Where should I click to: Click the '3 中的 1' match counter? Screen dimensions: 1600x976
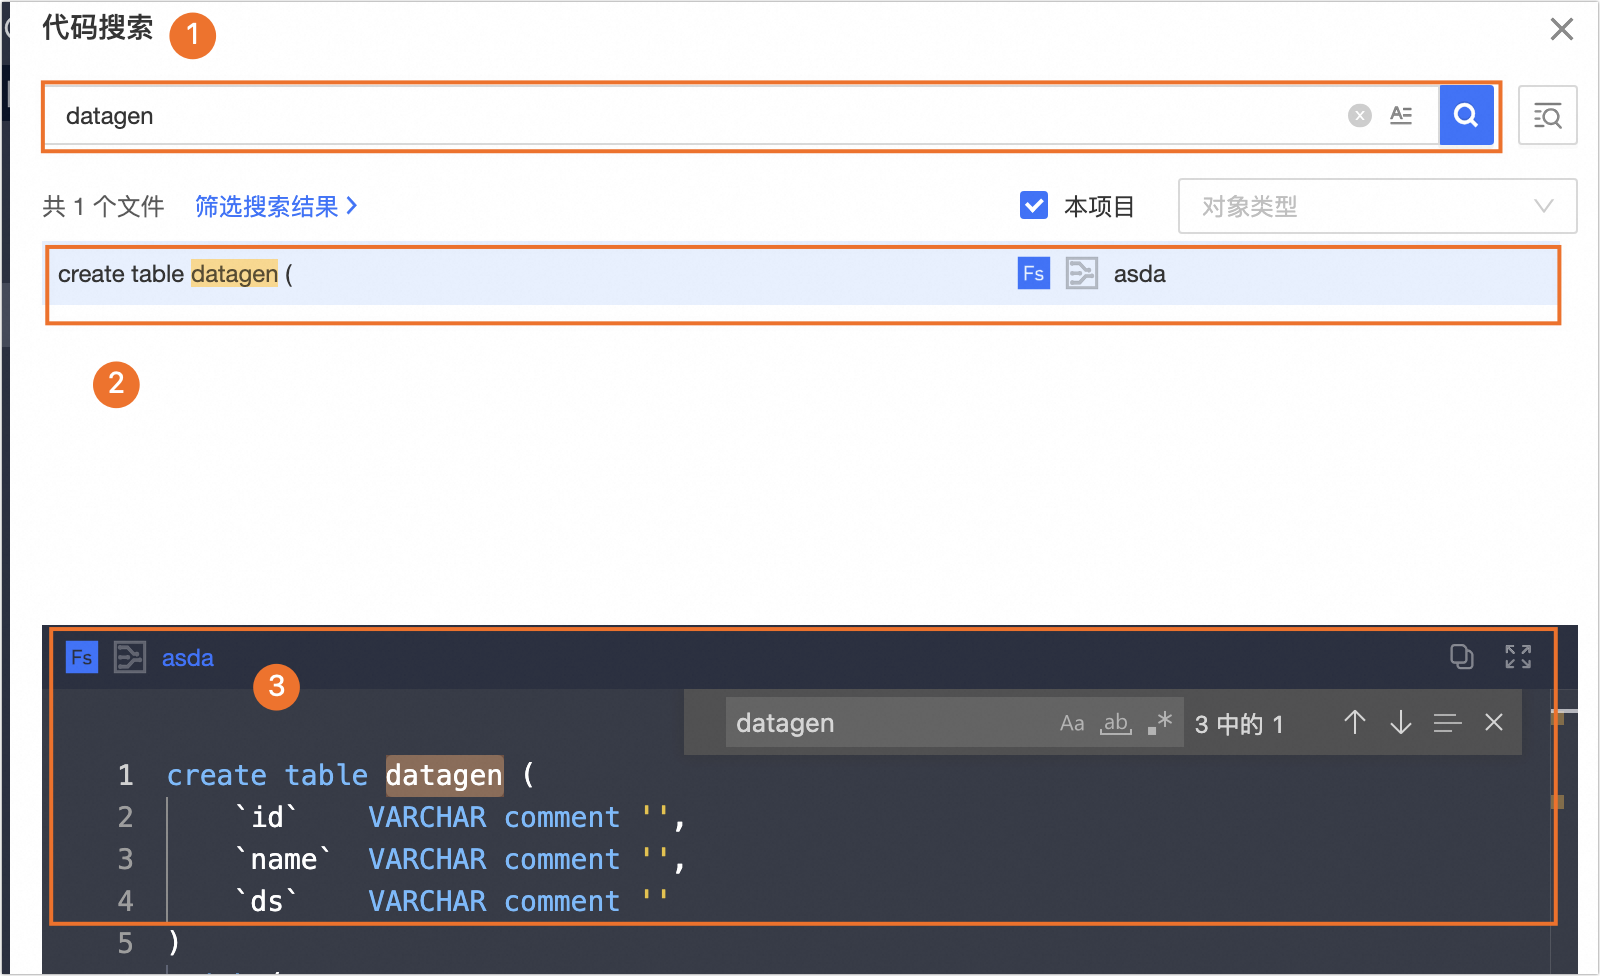[x=1239, y=724]
